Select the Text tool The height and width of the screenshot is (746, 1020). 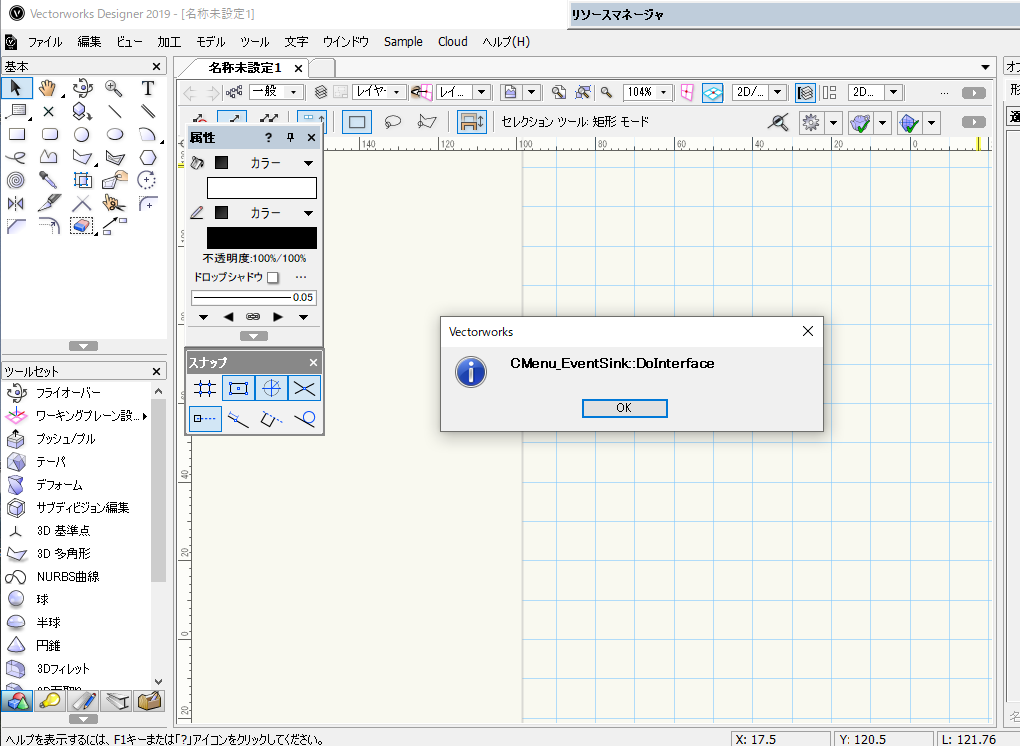[x=148, y=88]
